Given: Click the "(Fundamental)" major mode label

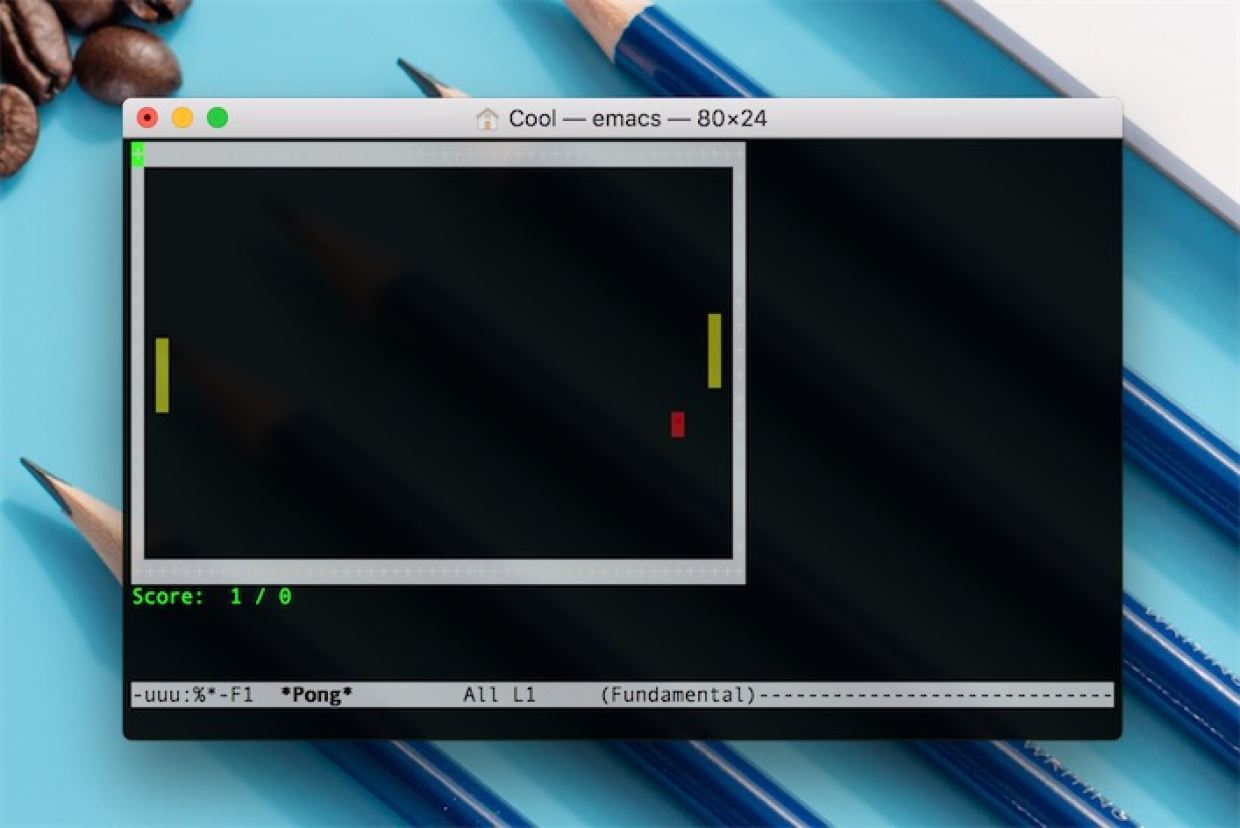Looking at the screenshot, I should click(x=678, y=695).
